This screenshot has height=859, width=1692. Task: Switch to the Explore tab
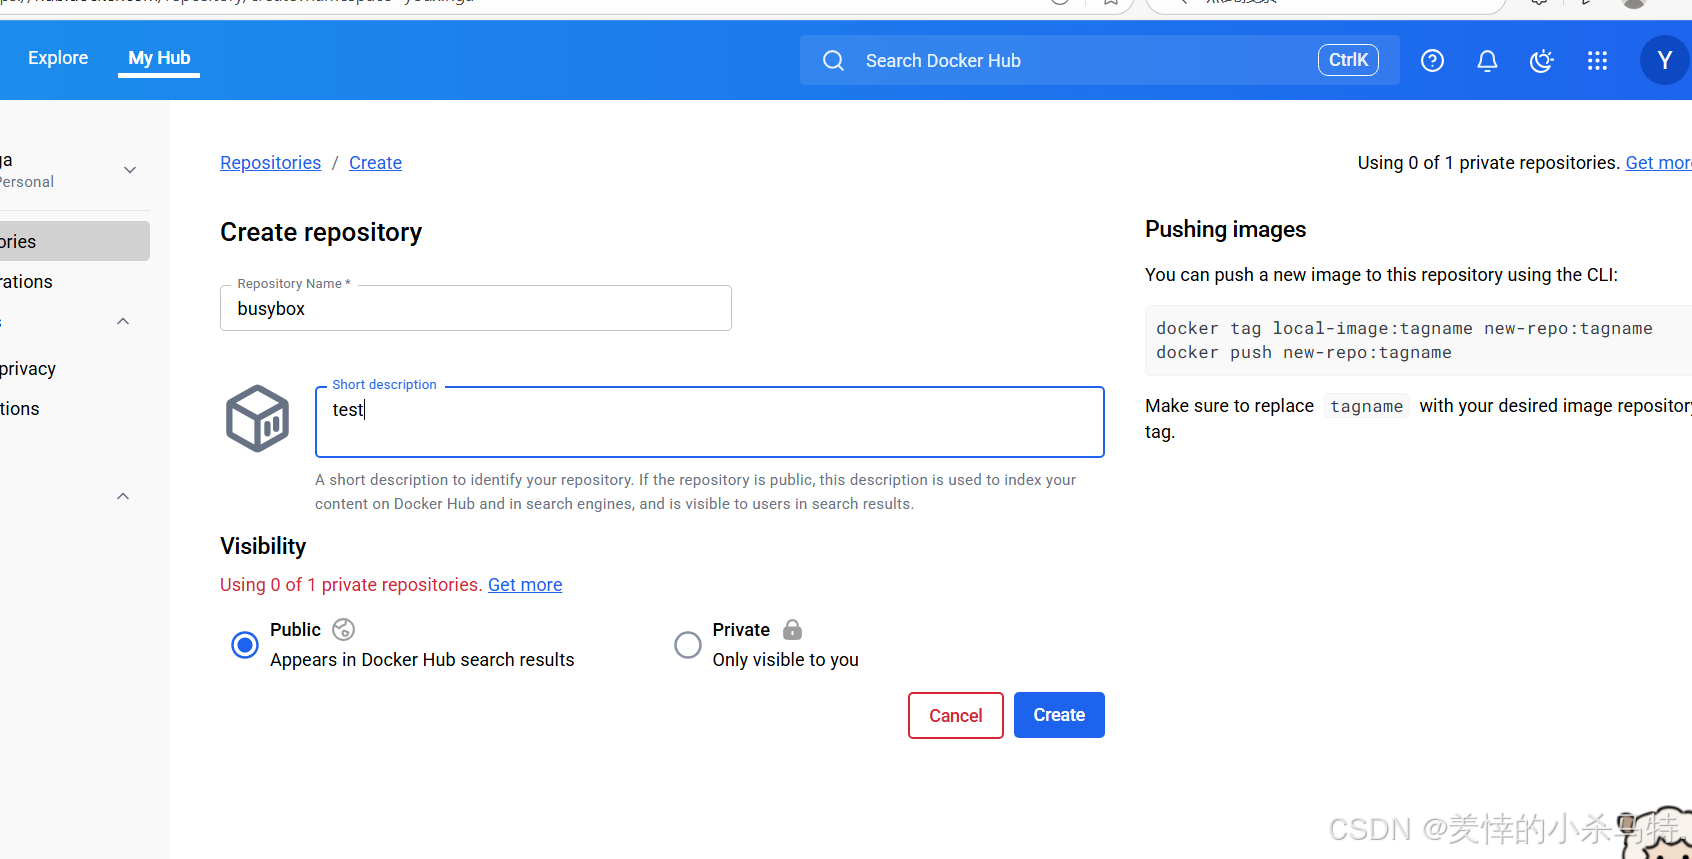(x=58, y=58)
